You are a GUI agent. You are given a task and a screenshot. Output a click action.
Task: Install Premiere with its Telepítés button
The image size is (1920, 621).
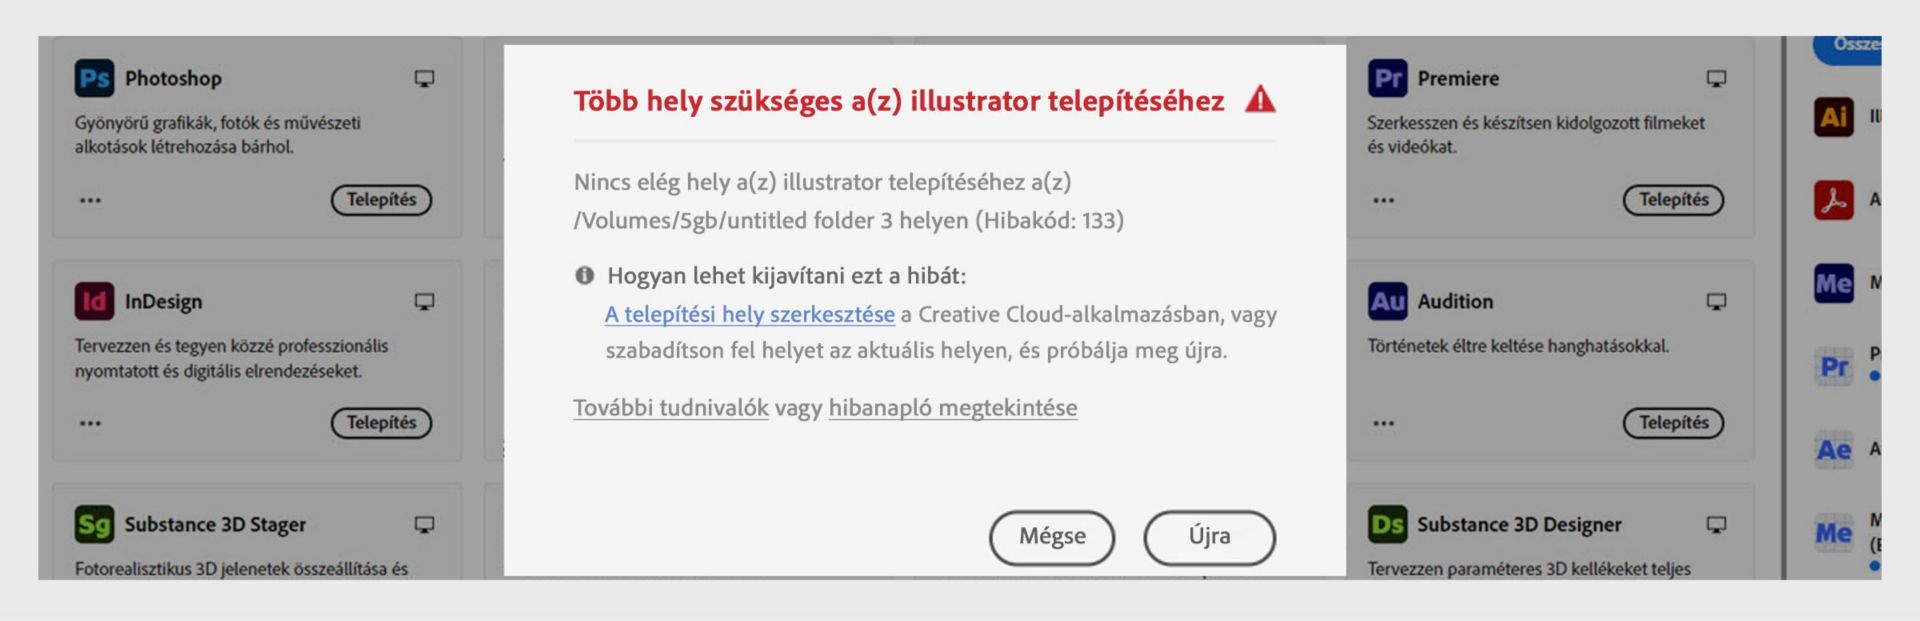pyautogui.click(x=1673, y=200)
